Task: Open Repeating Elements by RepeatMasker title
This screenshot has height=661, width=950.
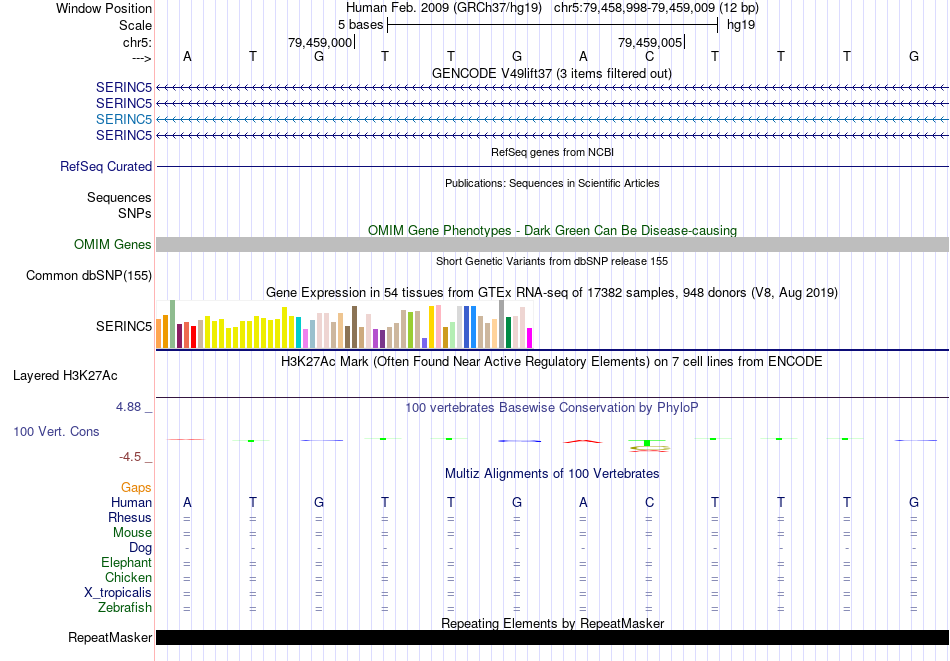Action: [553, 623]
